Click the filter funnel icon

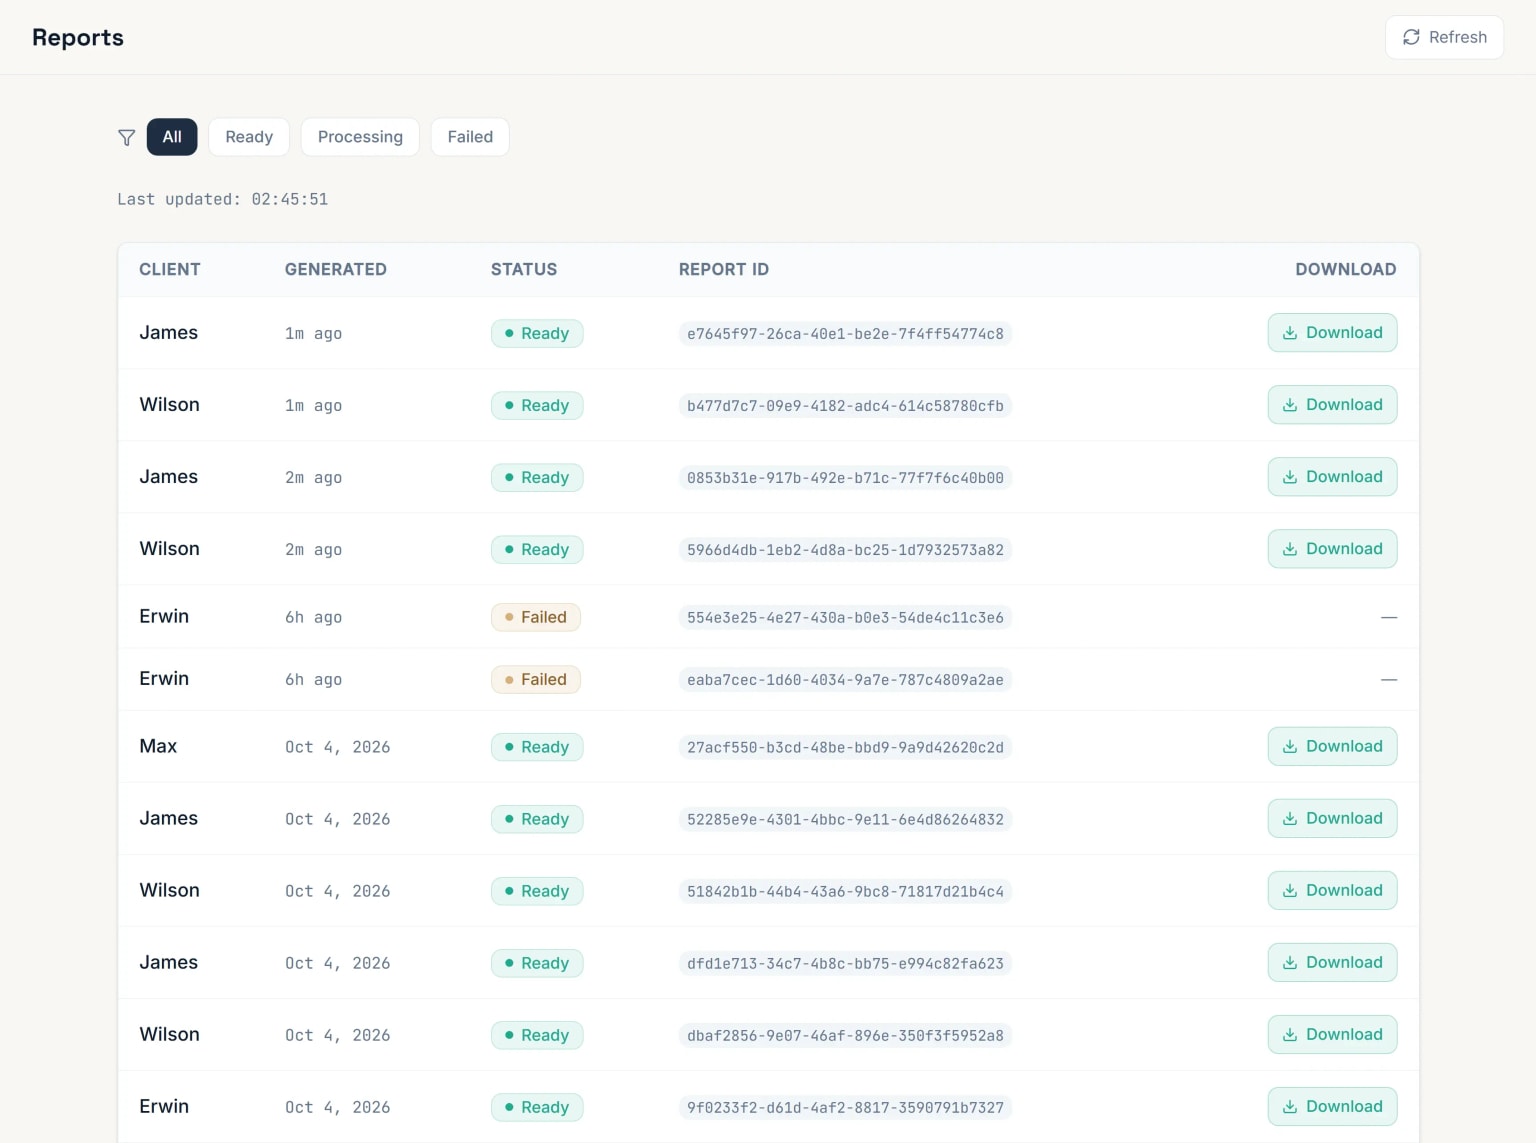[x=127, y=137]
